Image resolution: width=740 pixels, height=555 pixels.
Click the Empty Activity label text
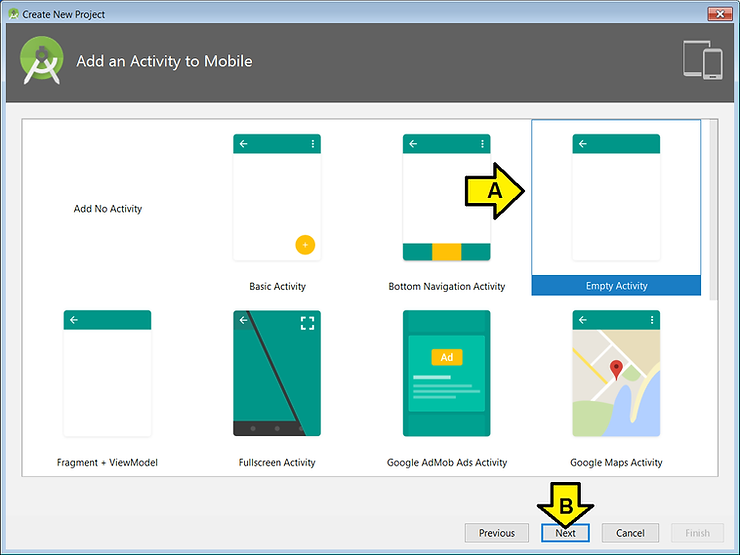[616, 286]
